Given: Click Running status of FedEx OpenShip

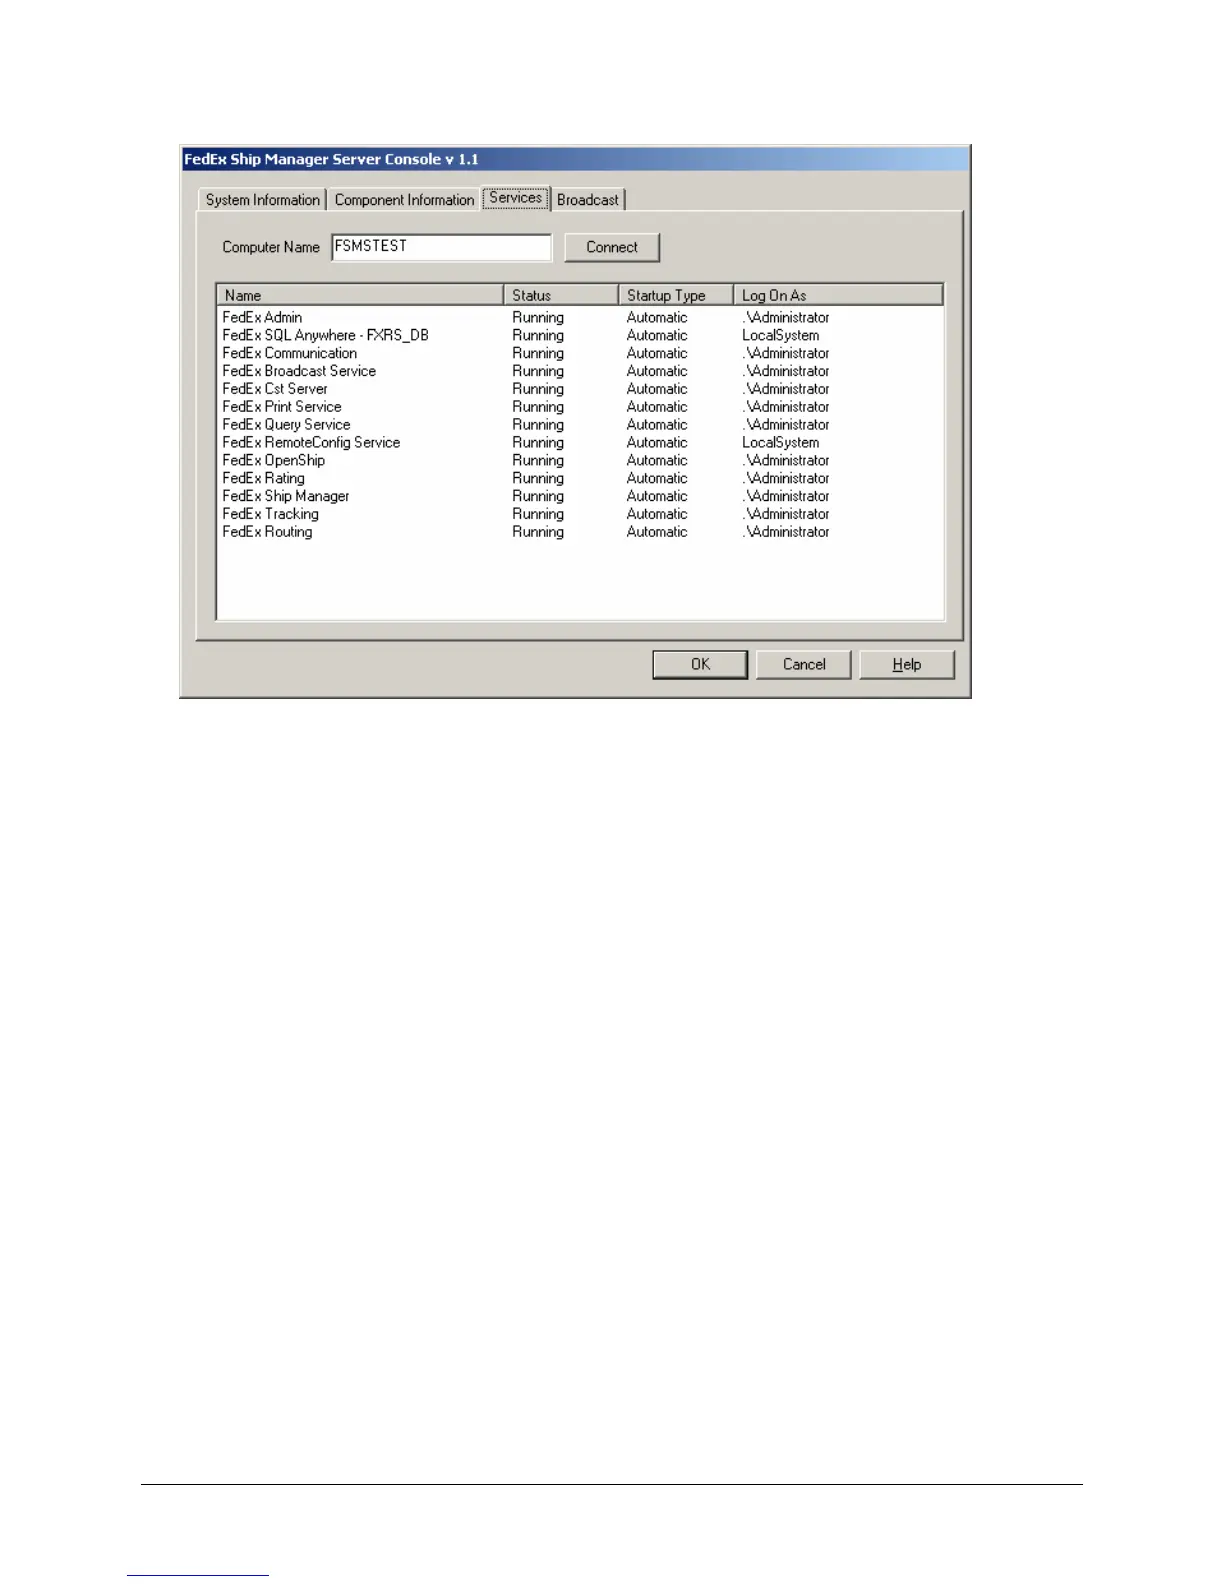Looking at the screenshot, I should coord(538,461).
